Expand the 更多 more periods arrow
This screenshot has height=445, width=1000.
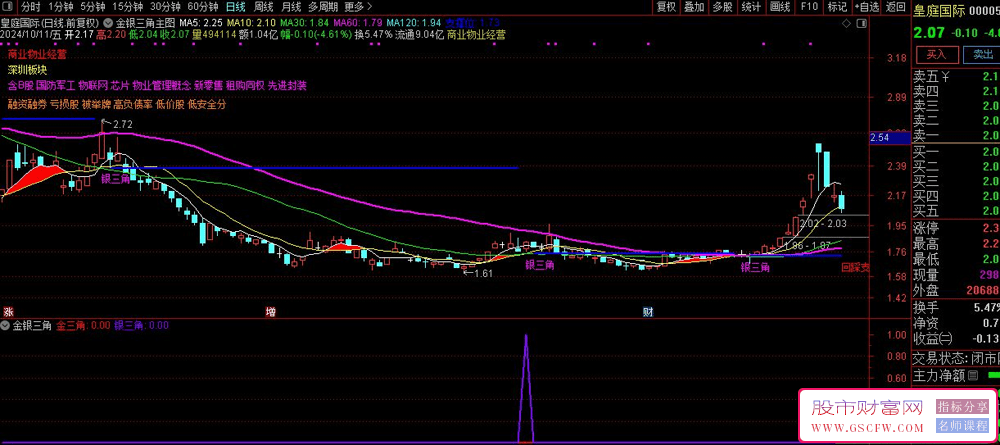tap(358, 7)
